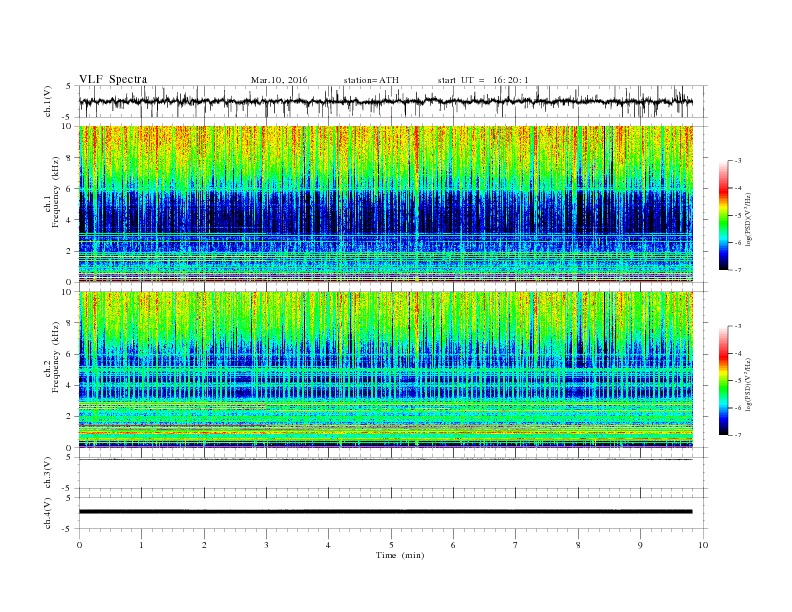Click the ch.4 thick black signal trace

coord(385,512)
